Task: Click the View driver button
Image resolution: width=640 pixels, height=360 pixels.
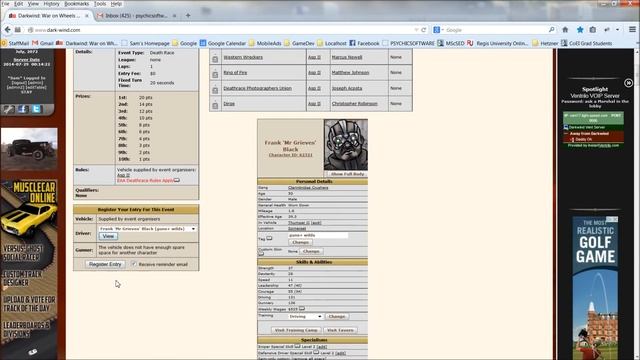Action: tap(108, 236)
